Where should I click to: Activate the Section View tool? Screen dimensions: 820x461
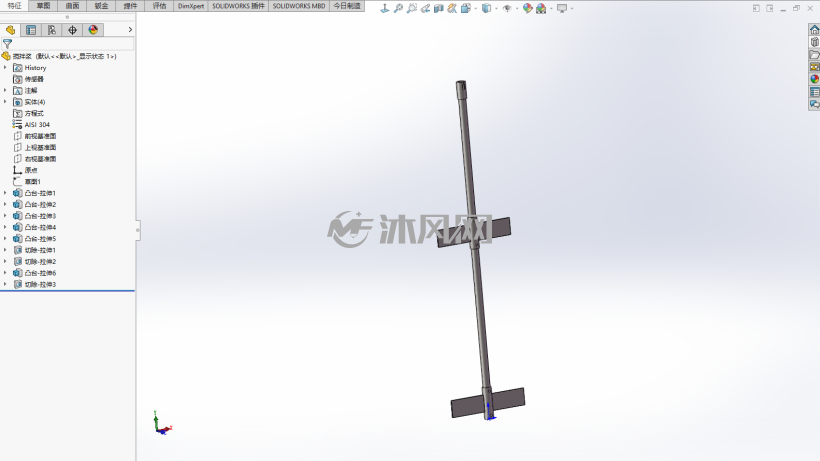click(x=439, y=8)
